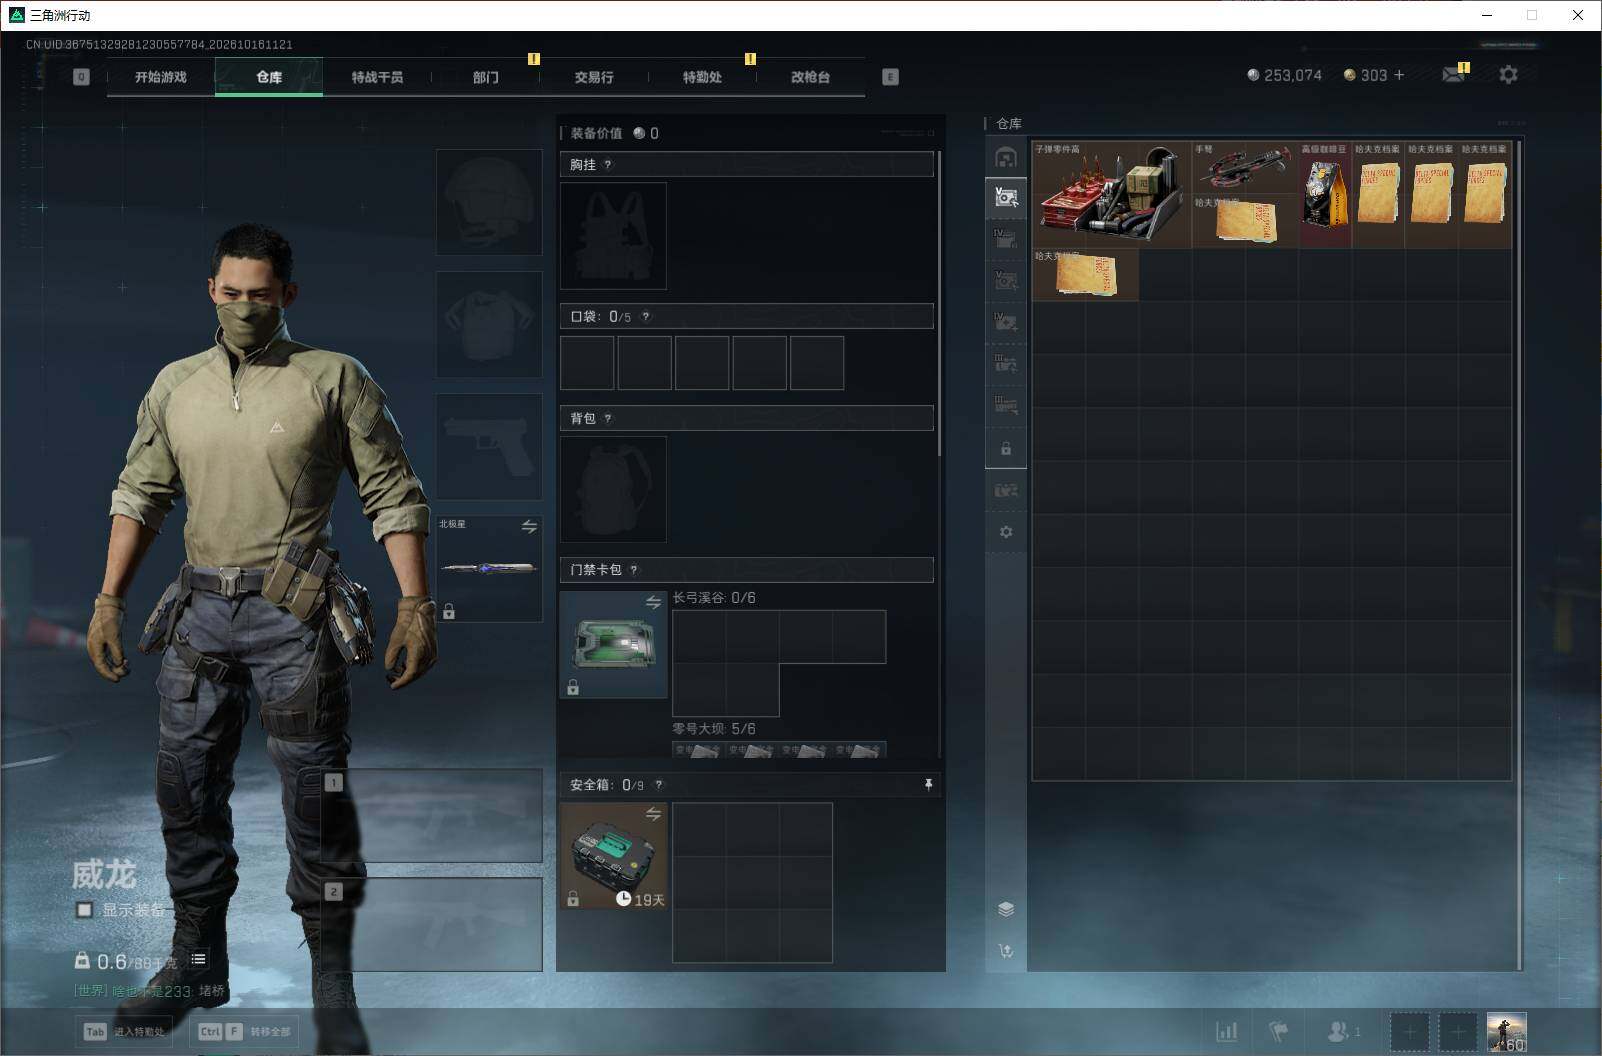1602x1056 pixels.
Task: Switch to the 特战干员 tab
Action: point(377,77)
